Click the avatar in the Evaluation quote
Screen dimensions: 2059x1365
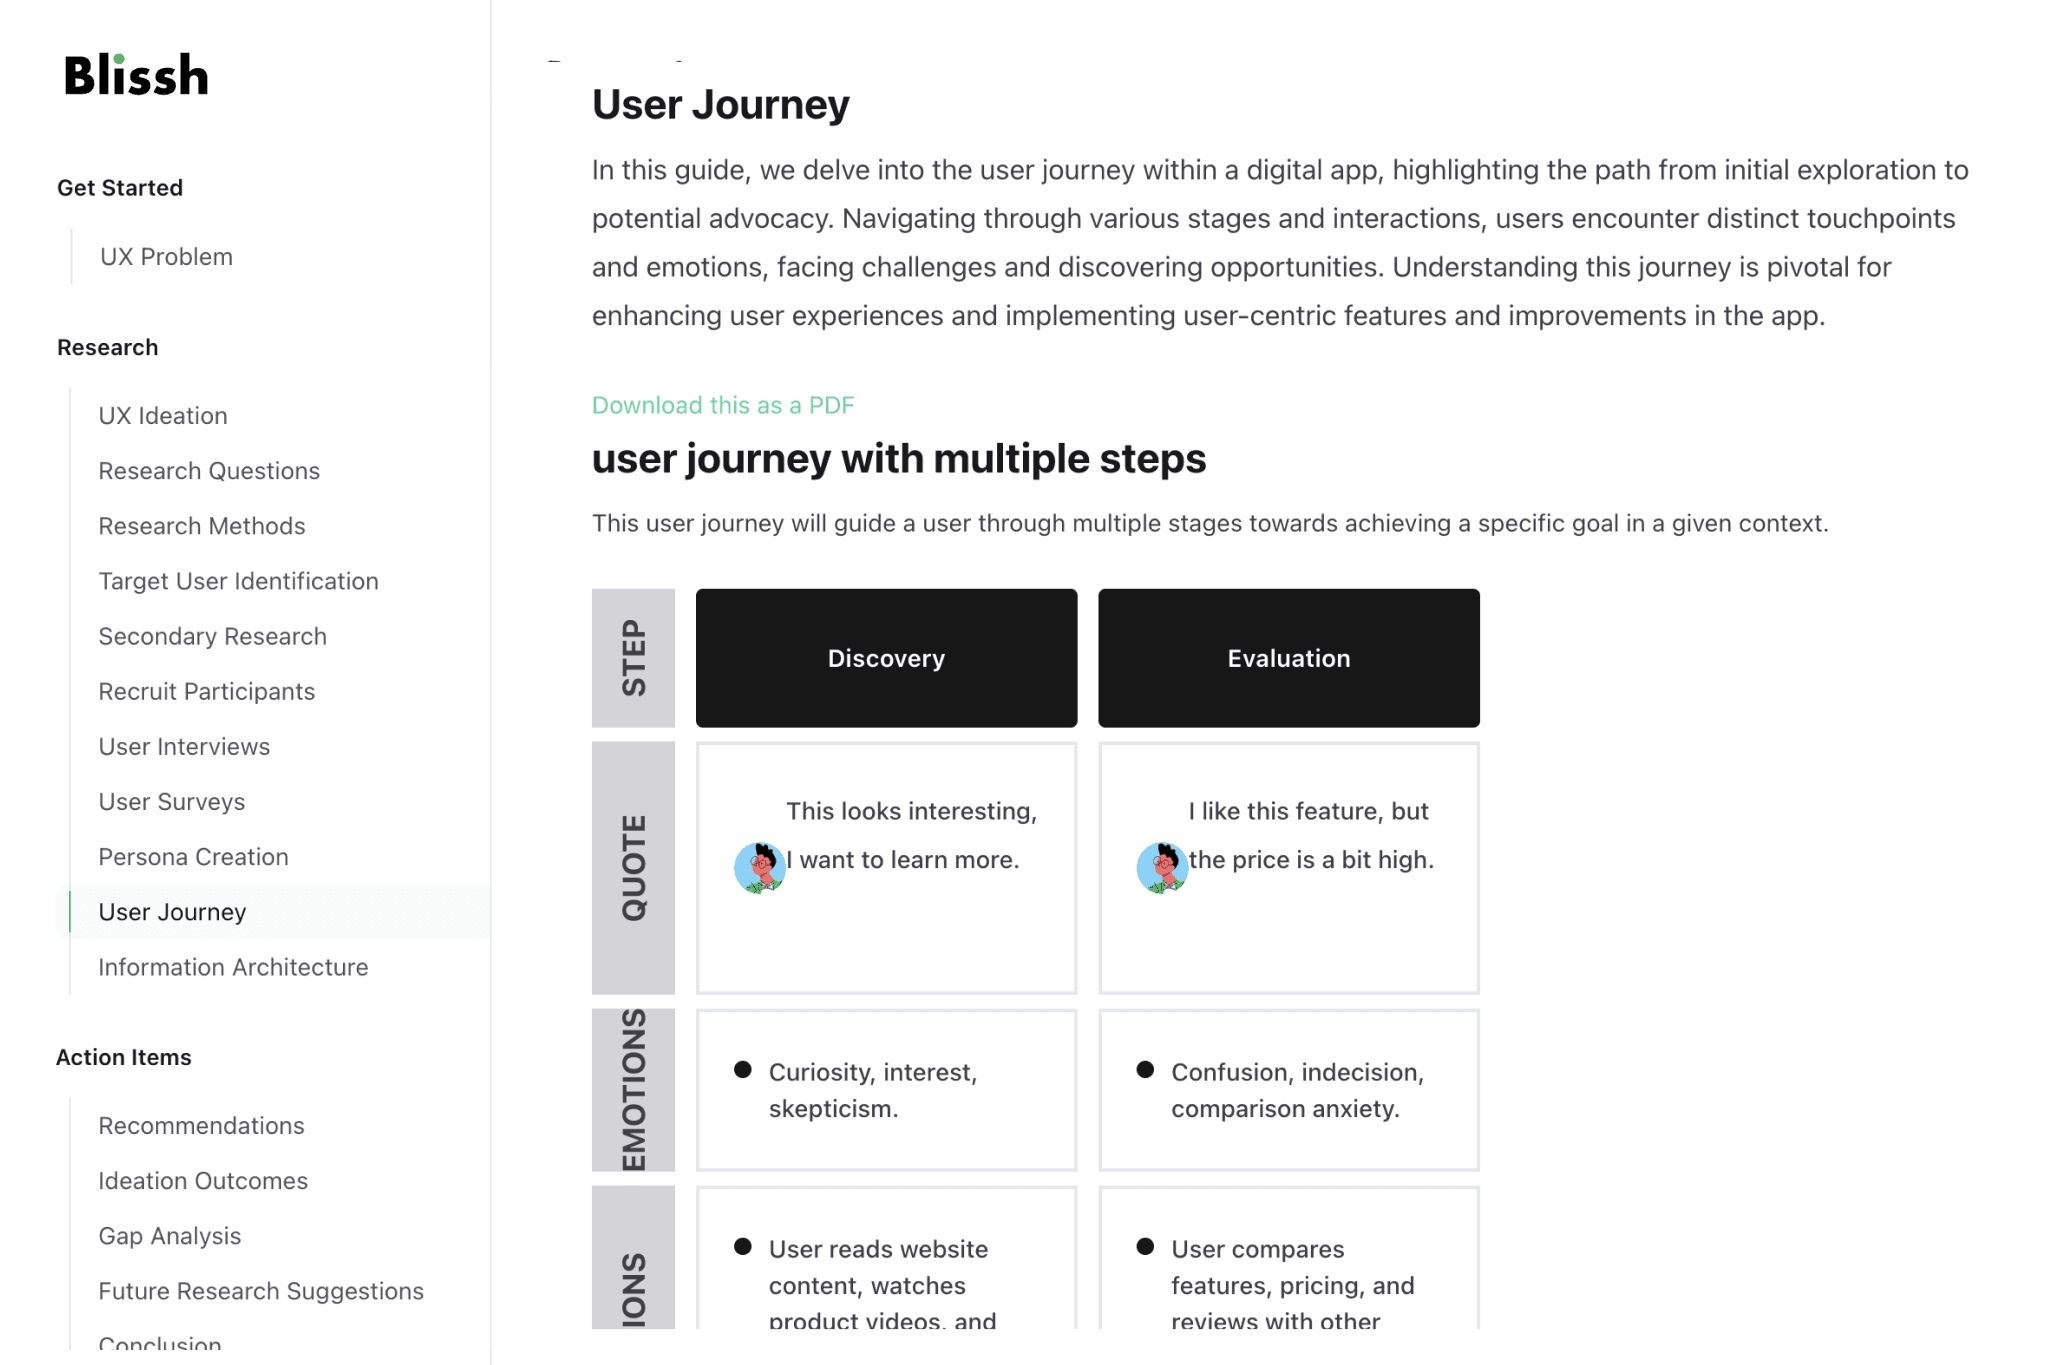(1162, 867)
